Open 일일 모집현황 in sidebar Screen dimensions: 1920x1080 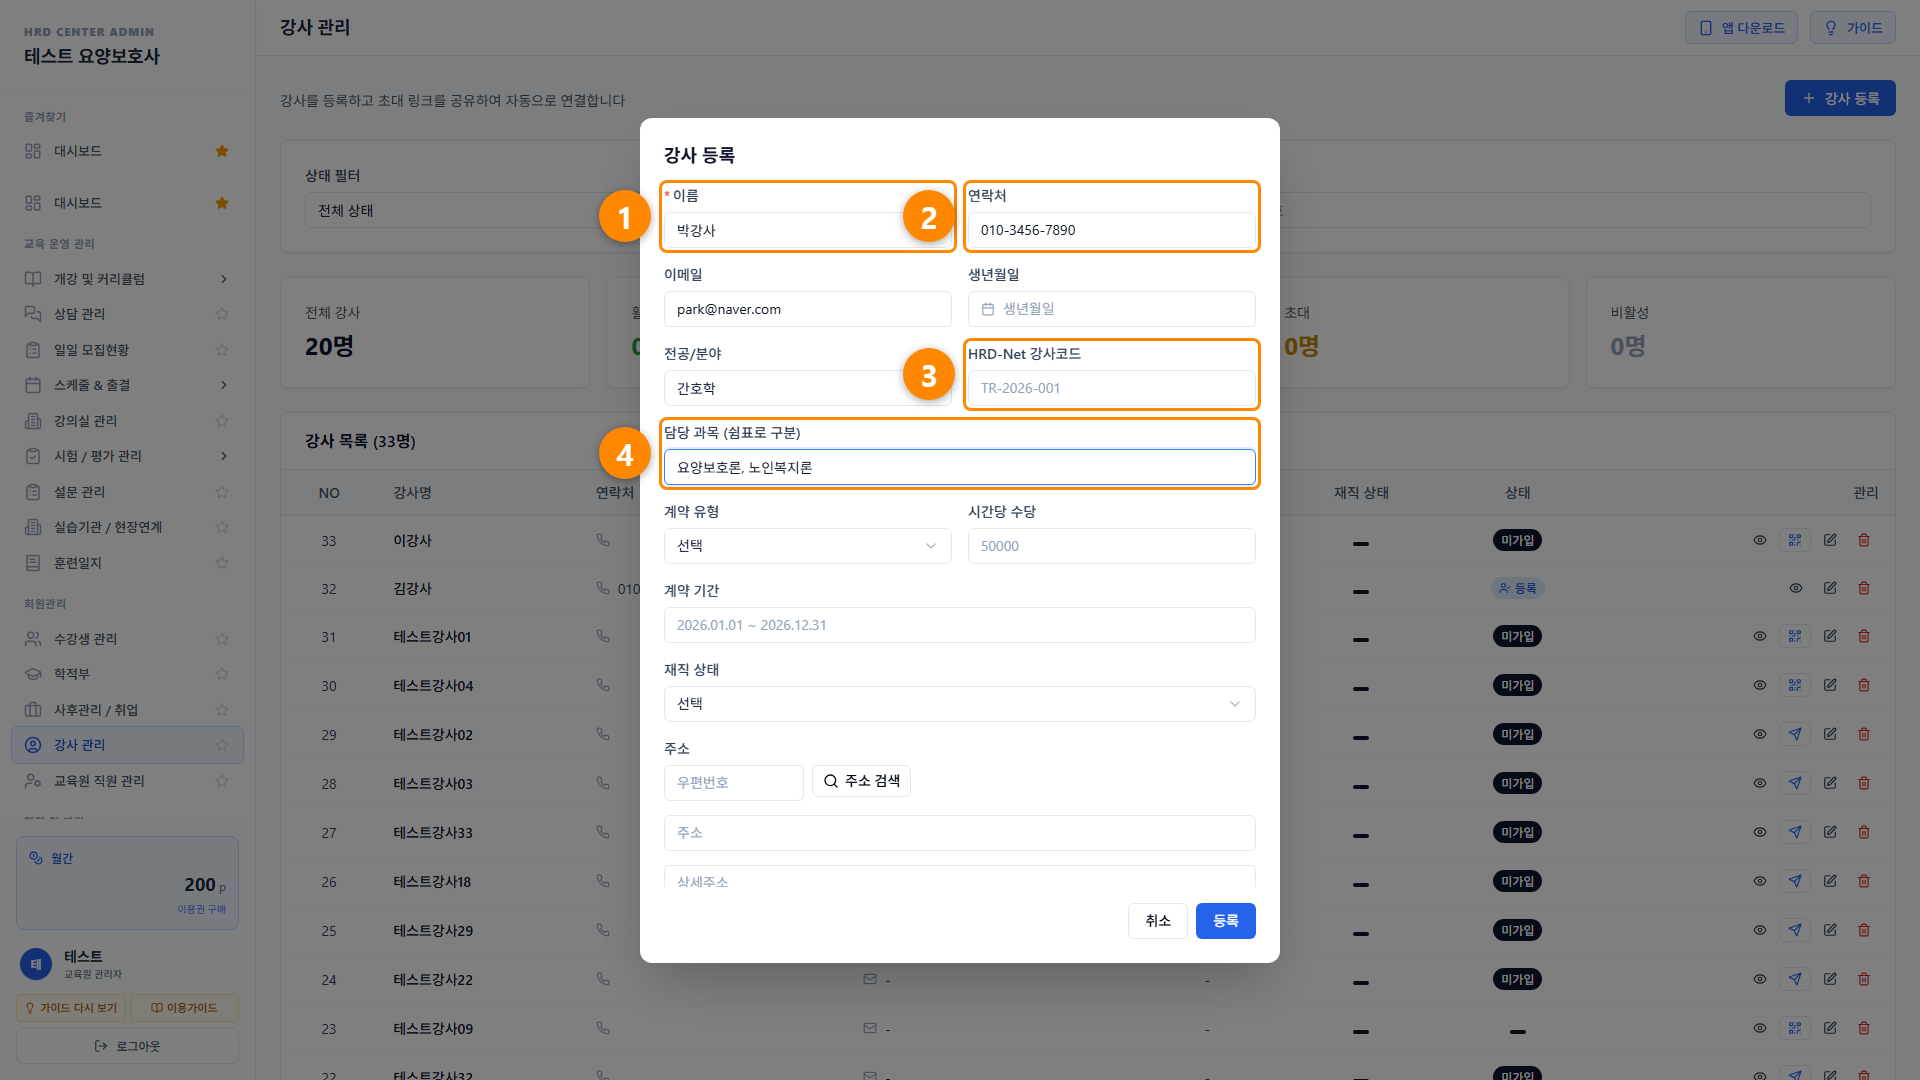[127, 350]
